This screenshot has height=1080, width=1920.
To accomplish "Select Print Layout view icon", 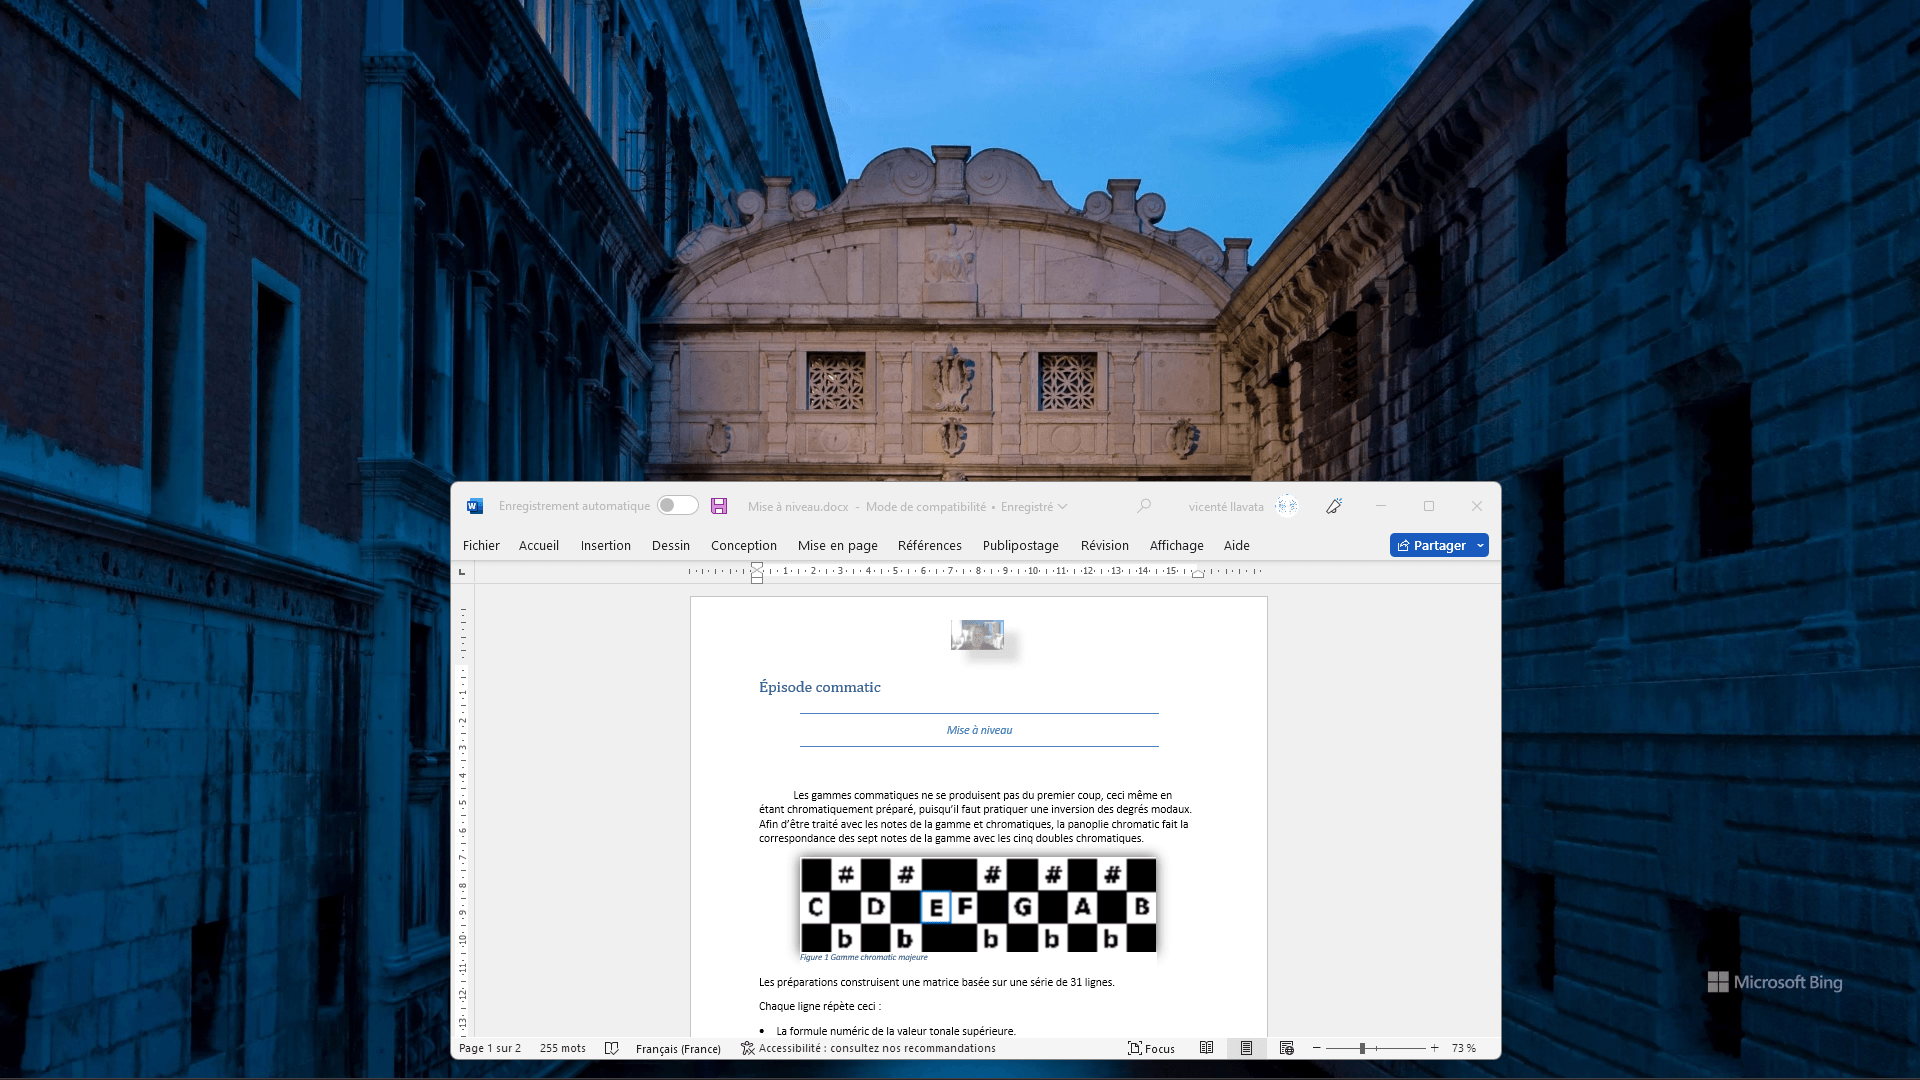I will click(1246, 1048).
